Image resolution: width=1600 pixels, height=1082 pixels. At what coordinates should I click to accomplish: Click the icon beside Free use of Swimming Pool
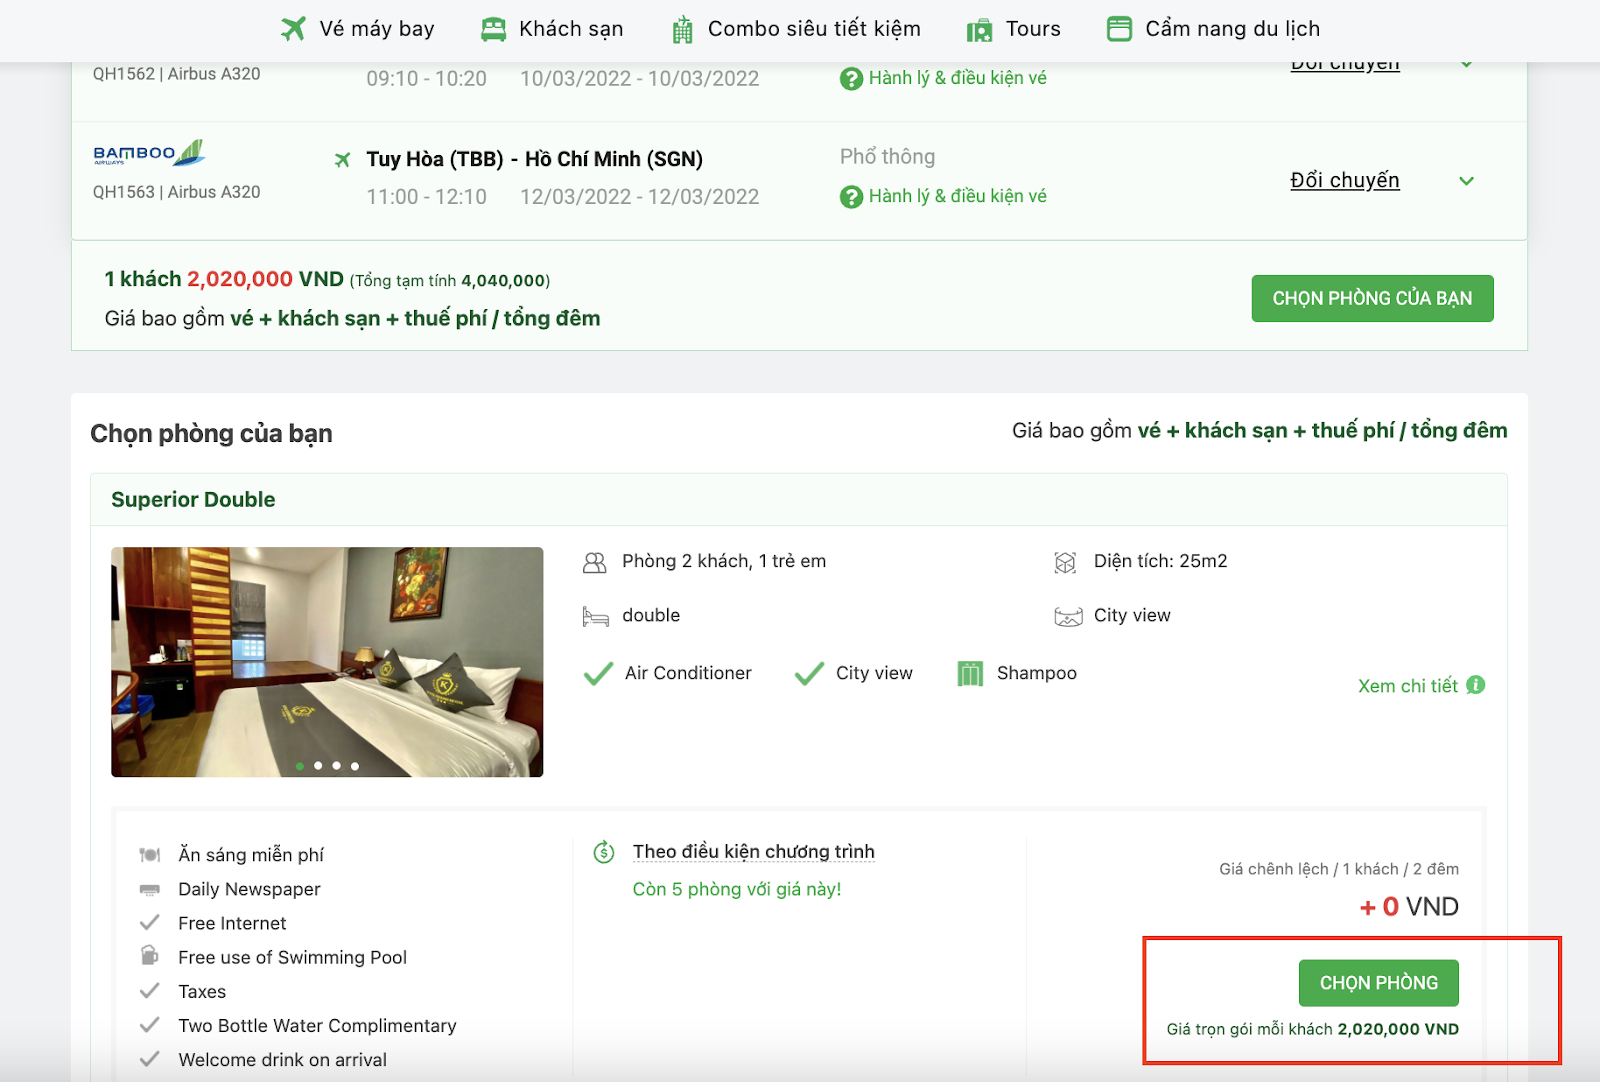(150, 956)
